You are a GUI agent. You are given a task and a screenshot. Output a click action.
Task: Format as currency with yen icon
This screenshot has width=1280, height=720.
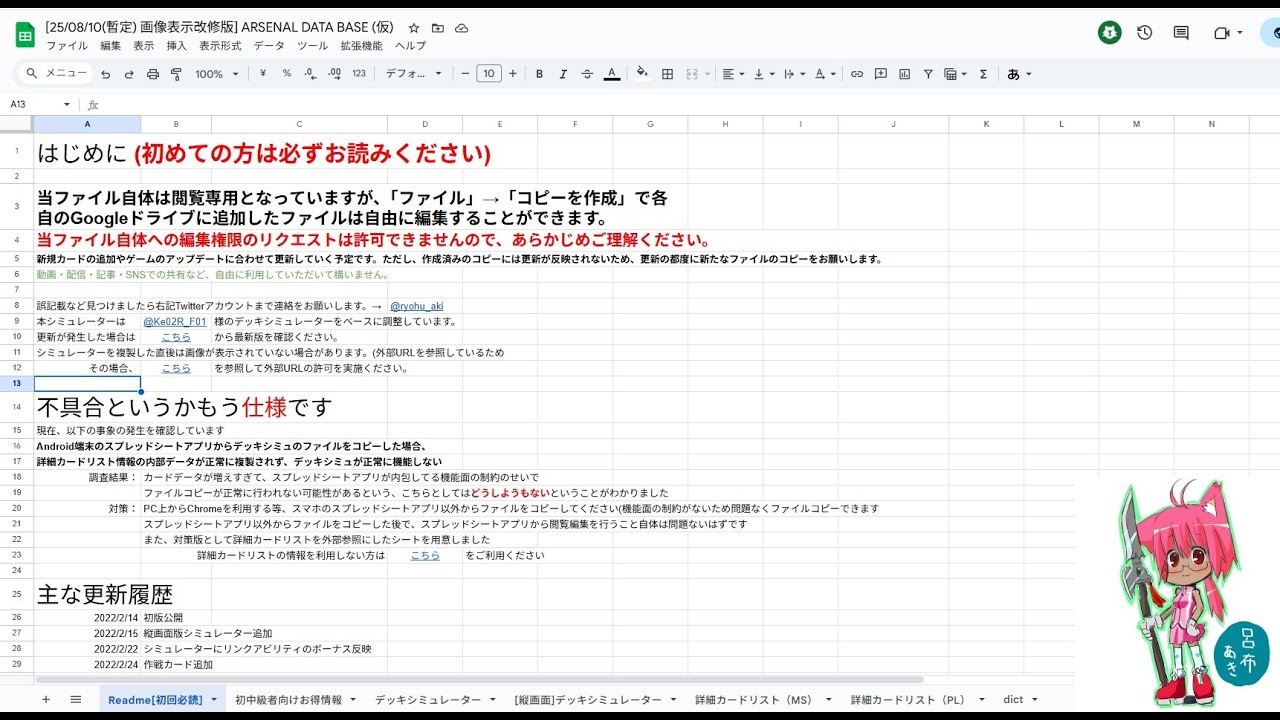263,74
